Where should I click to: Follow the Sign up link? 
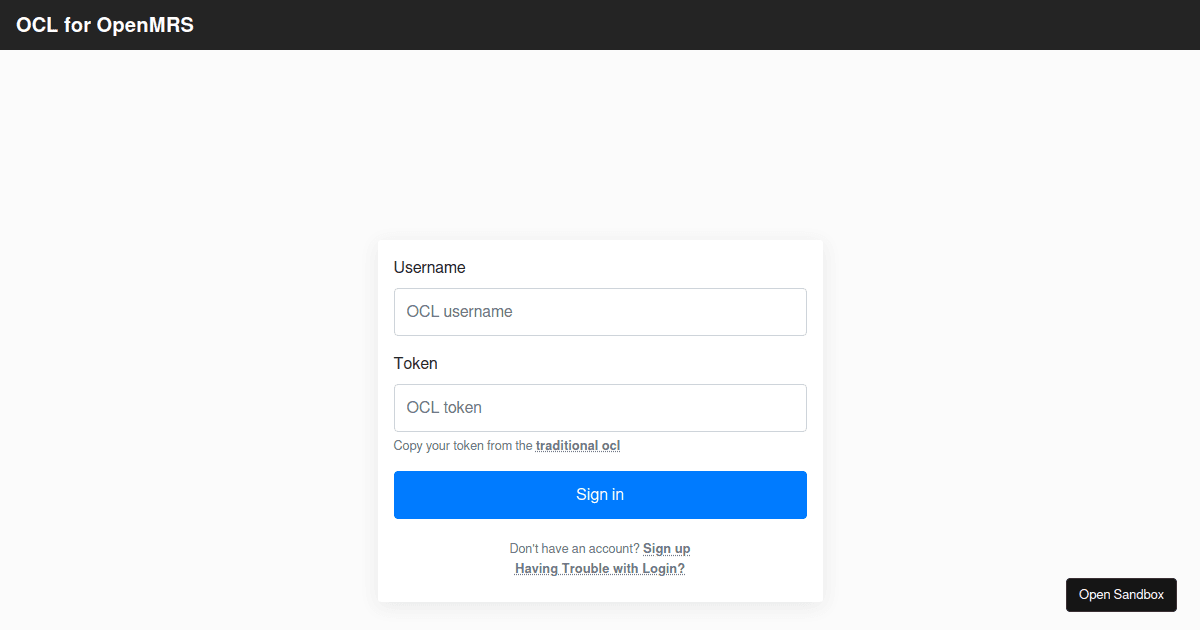pos(666,549)
